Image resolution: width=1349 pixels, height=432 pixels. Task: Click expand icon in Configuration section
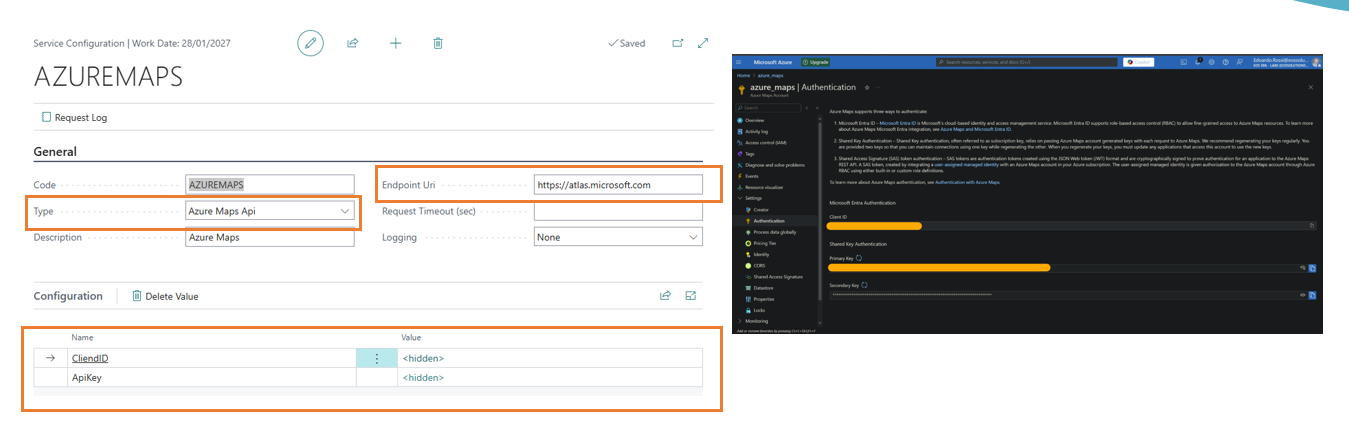pyautogui.click(x=691, y=296)
